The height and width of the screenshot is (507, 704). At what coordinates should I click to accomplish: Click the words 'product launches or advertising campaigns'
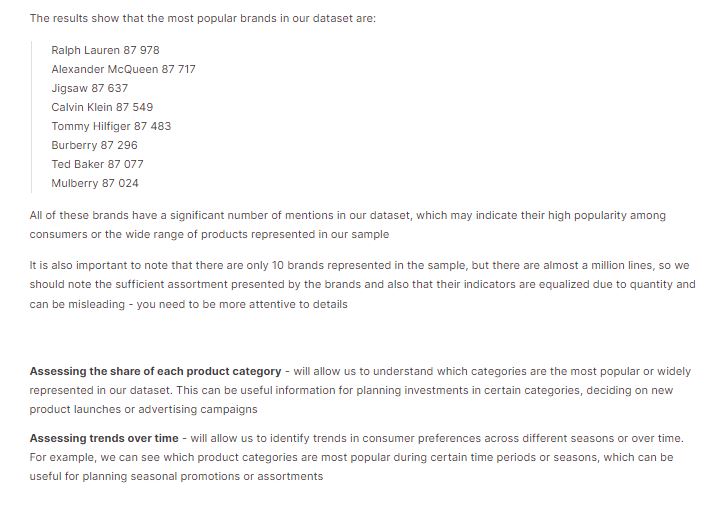pyautogui.click(x=143, y=410)
